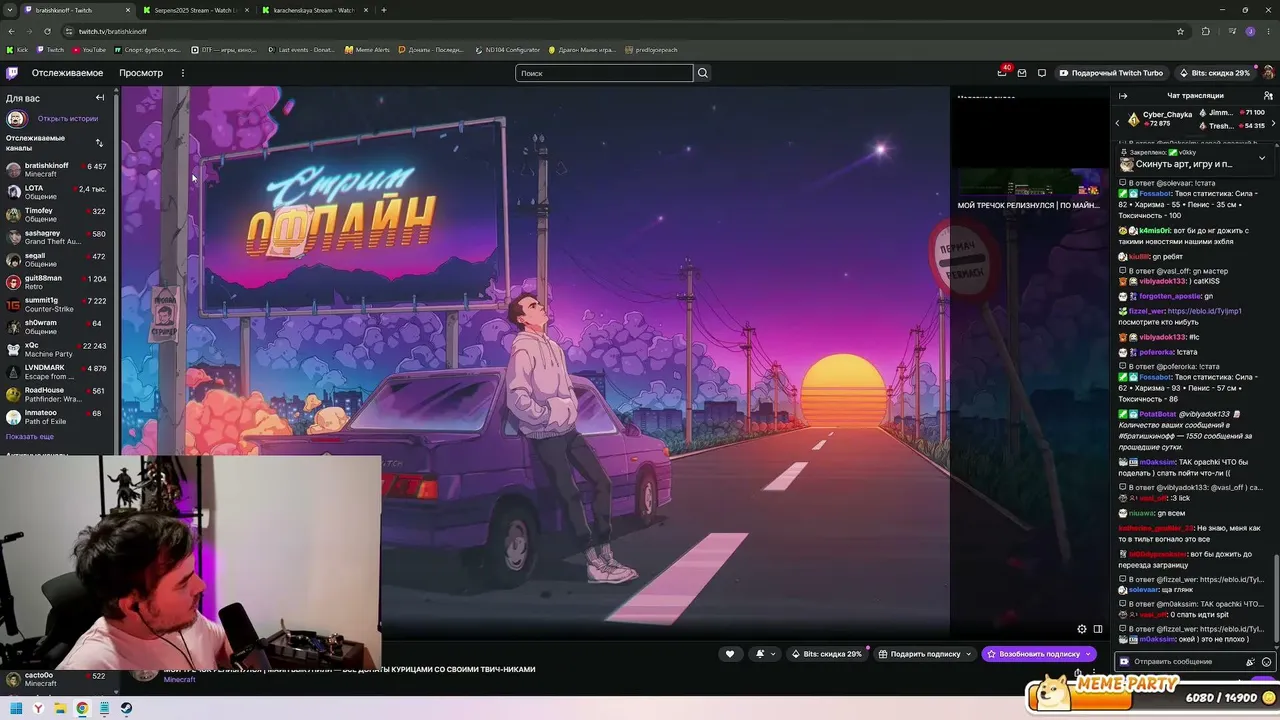This screenshot has width=1280, height=720.
Task: Expand notification bell dropdown
Action: tap(773, 654)
